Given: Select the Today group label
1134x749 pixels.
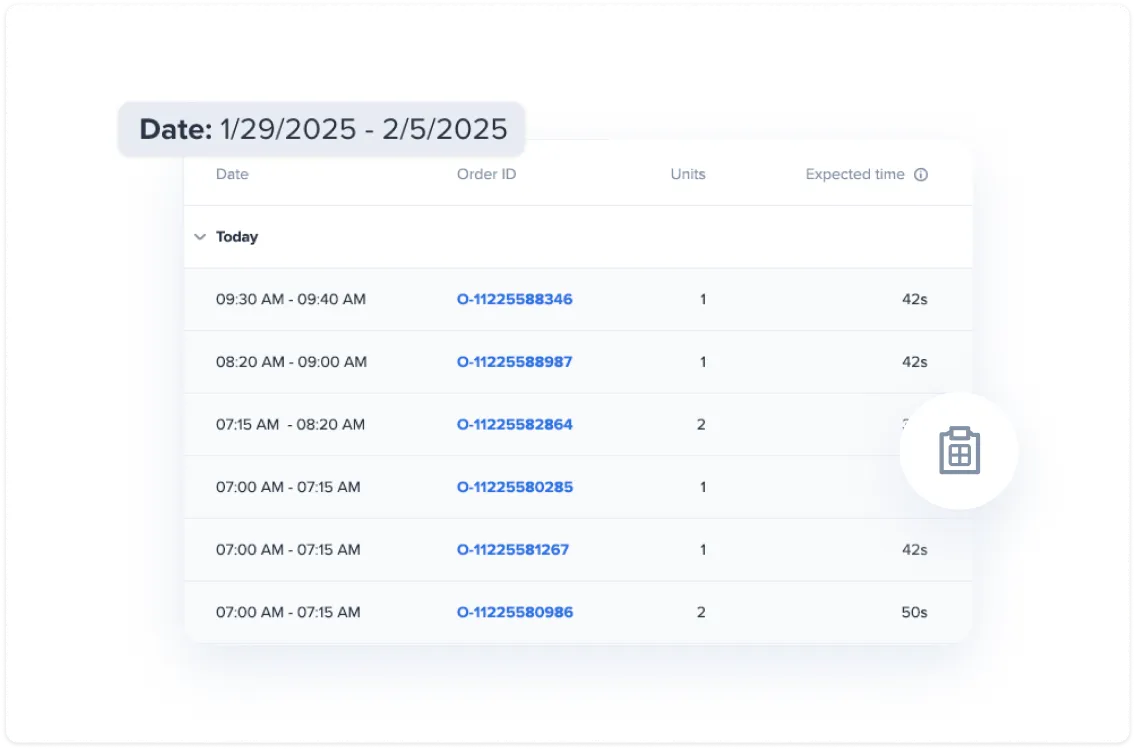Looking at the screenshot, I should tap(236, 237).
